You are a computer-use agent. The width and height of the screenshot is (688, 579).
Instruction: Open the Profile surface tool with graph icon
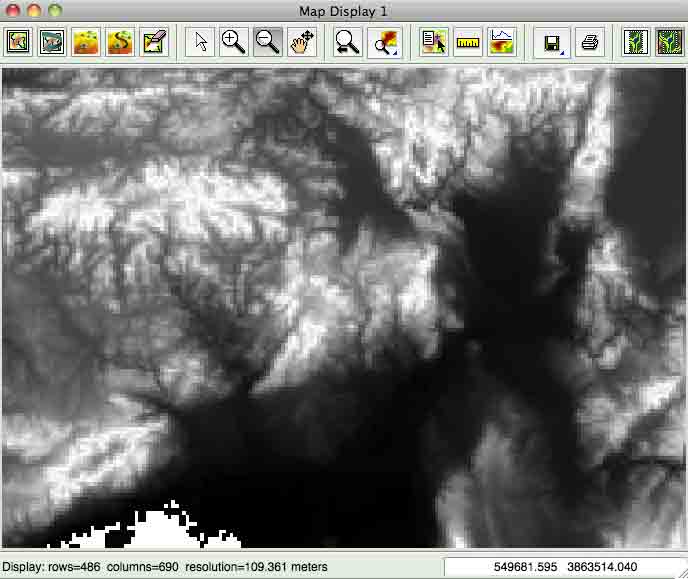tap(502, 42)
